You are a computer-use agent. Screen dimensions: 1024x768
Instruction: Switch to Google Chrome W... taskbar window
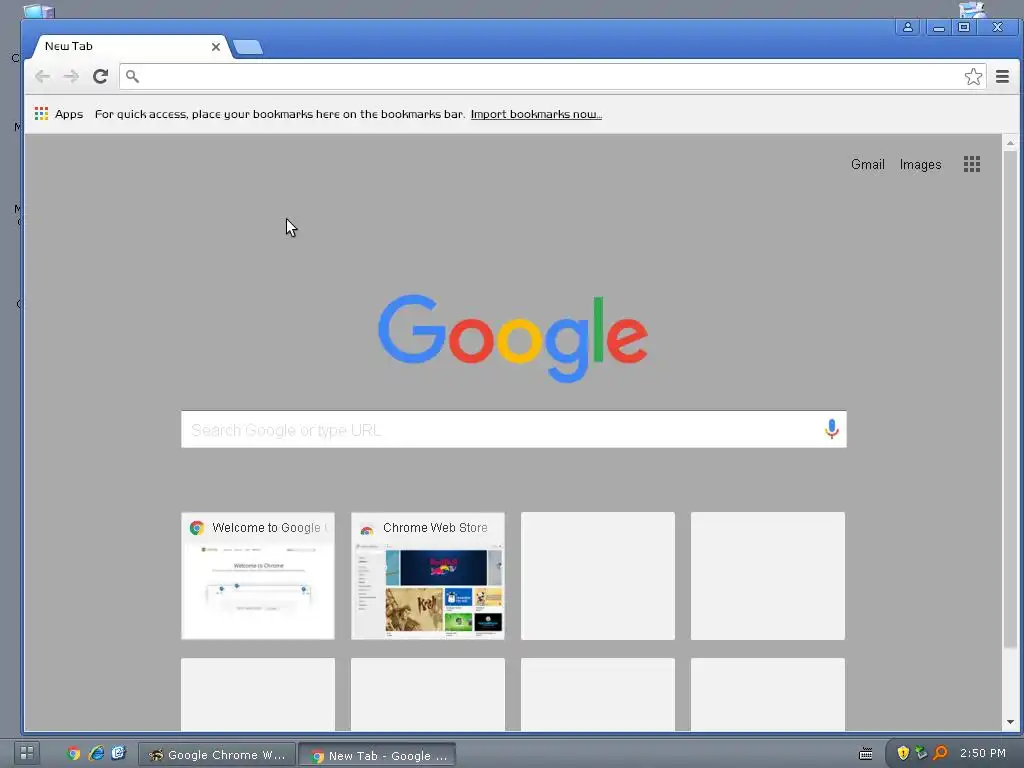coord(217,755)
